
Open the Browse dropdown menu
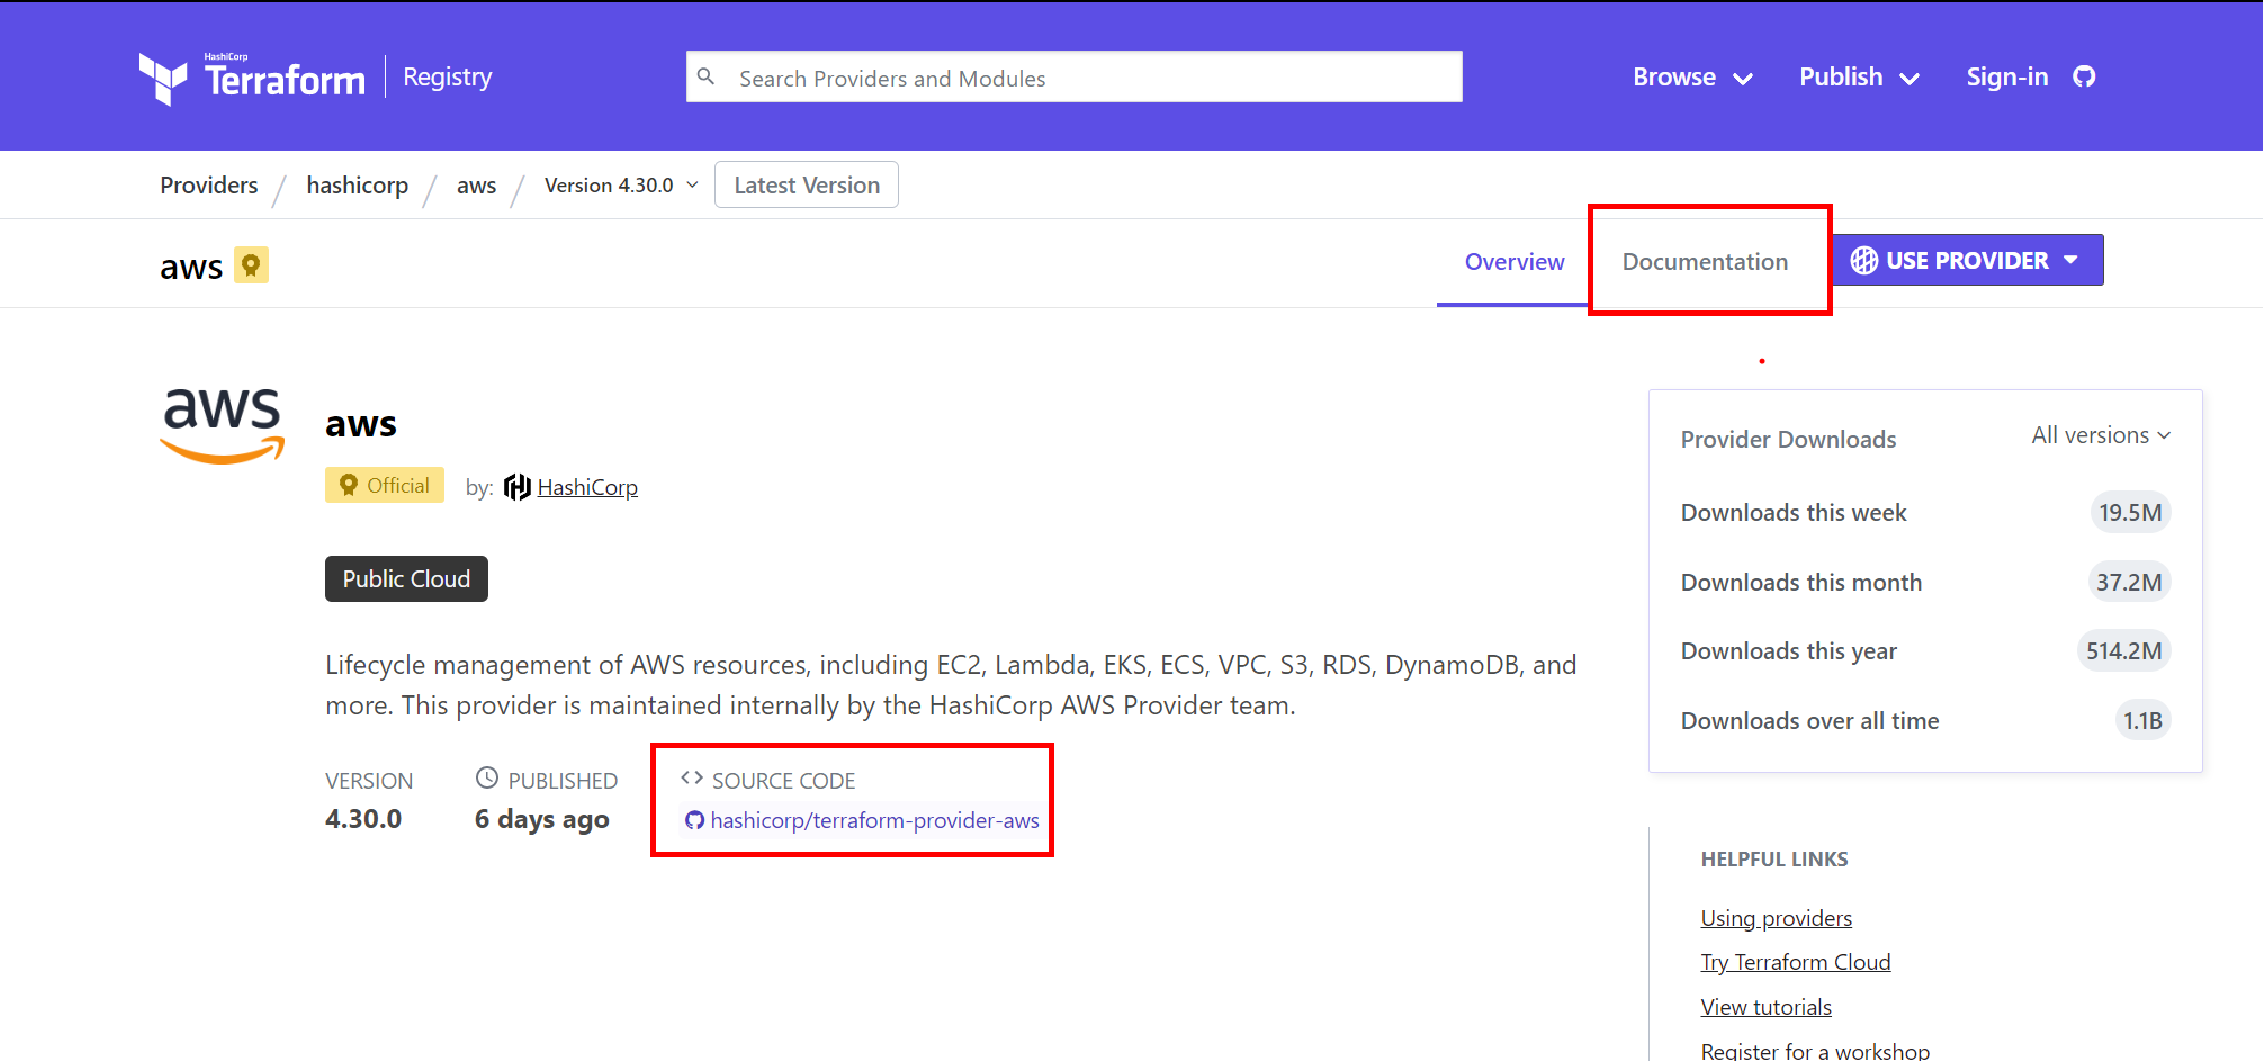[x=1692, y=77]
